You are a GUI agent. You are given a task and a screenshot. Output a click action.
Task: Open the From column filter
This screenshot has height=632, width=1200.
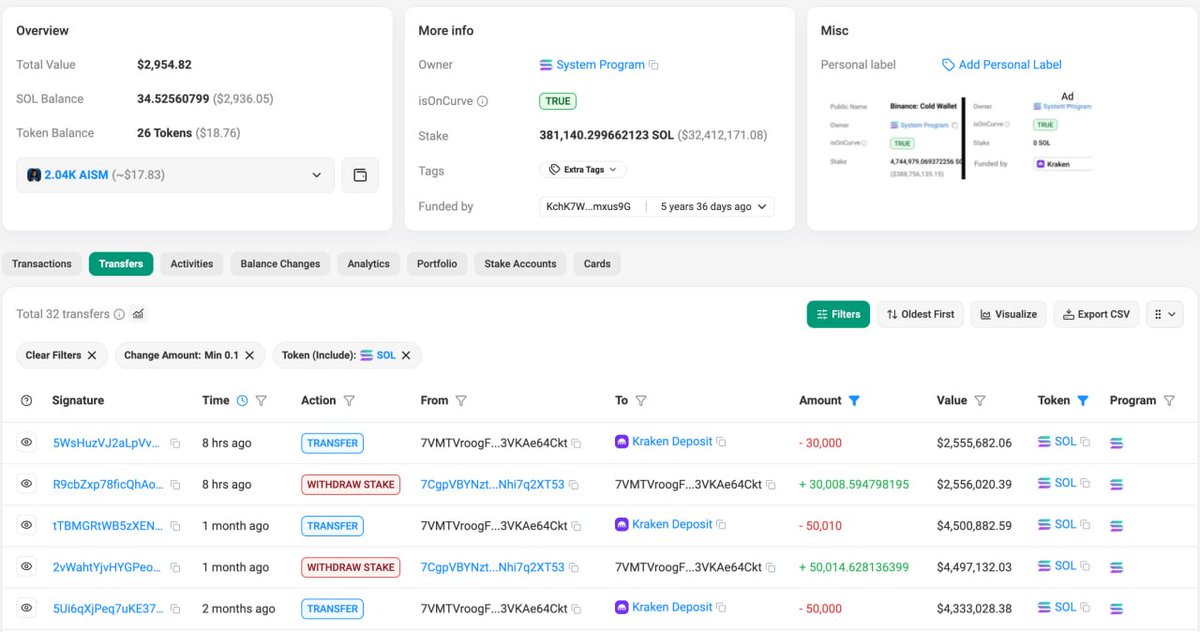point(461,400)
